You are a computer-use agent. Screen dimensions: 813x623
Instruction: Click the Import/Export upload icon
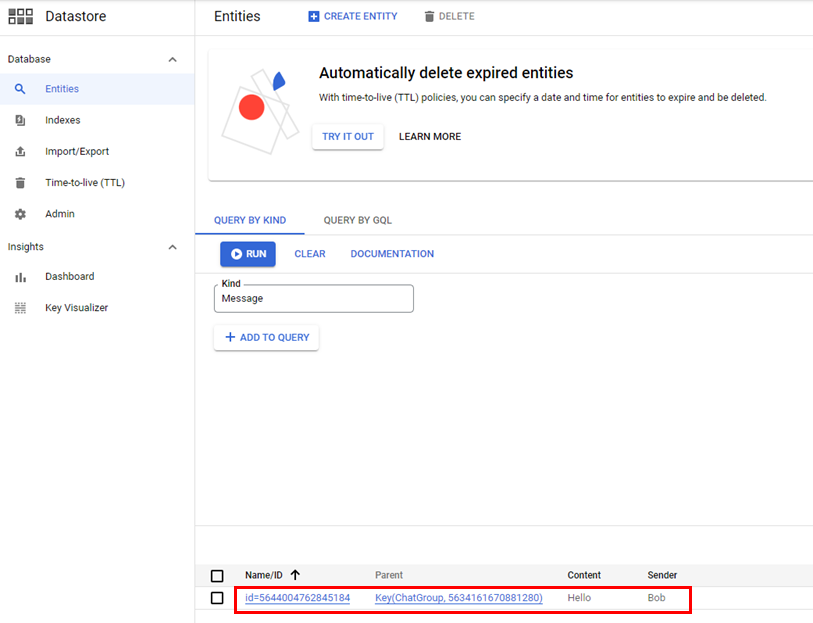pyautogui.click(x=20, y=152)
